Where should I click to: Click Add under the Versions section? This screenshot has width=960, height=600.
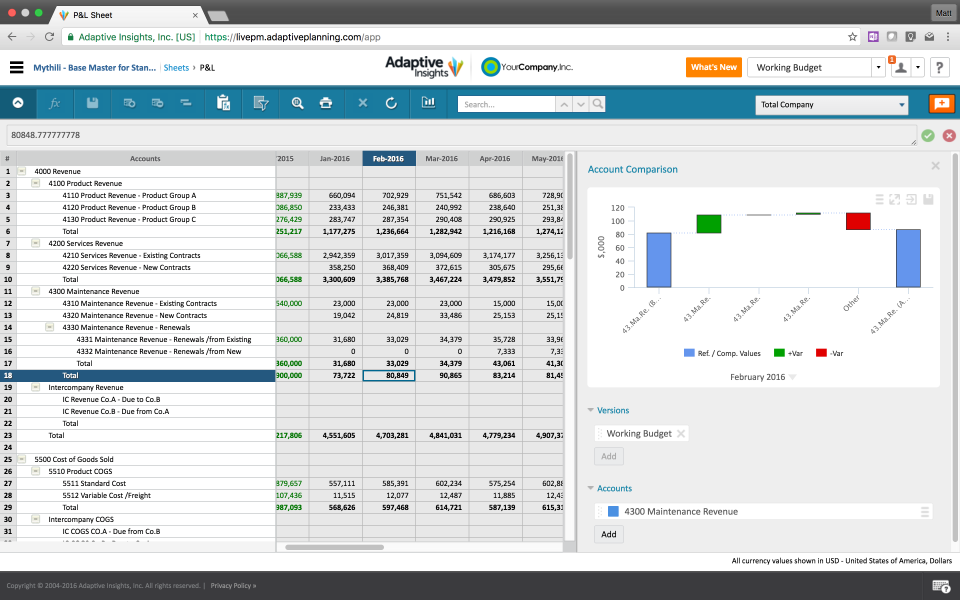tap(608, 456)
